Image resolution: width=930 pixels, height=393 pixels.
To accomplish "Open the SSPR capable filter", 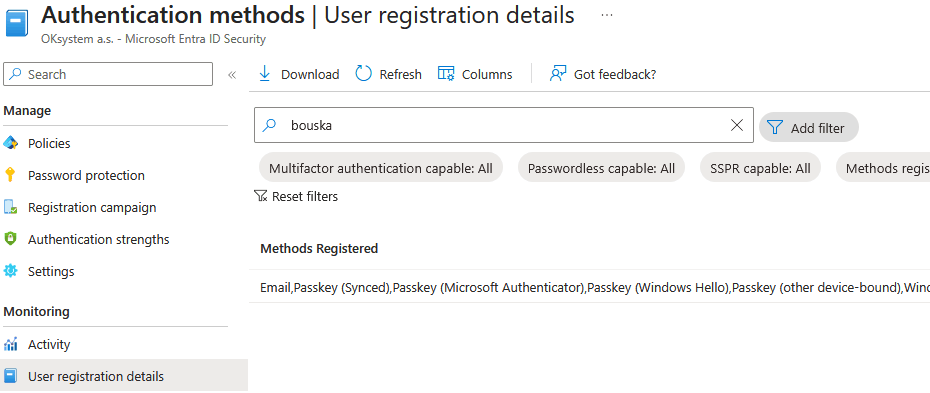I will pos(760,168).
